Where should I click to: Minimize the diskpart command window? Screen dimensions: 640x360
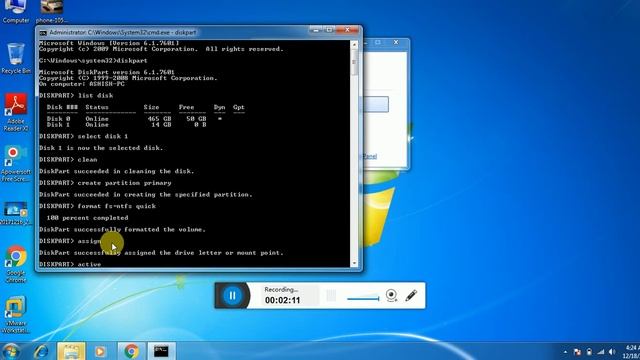click(x=316, y=30)
